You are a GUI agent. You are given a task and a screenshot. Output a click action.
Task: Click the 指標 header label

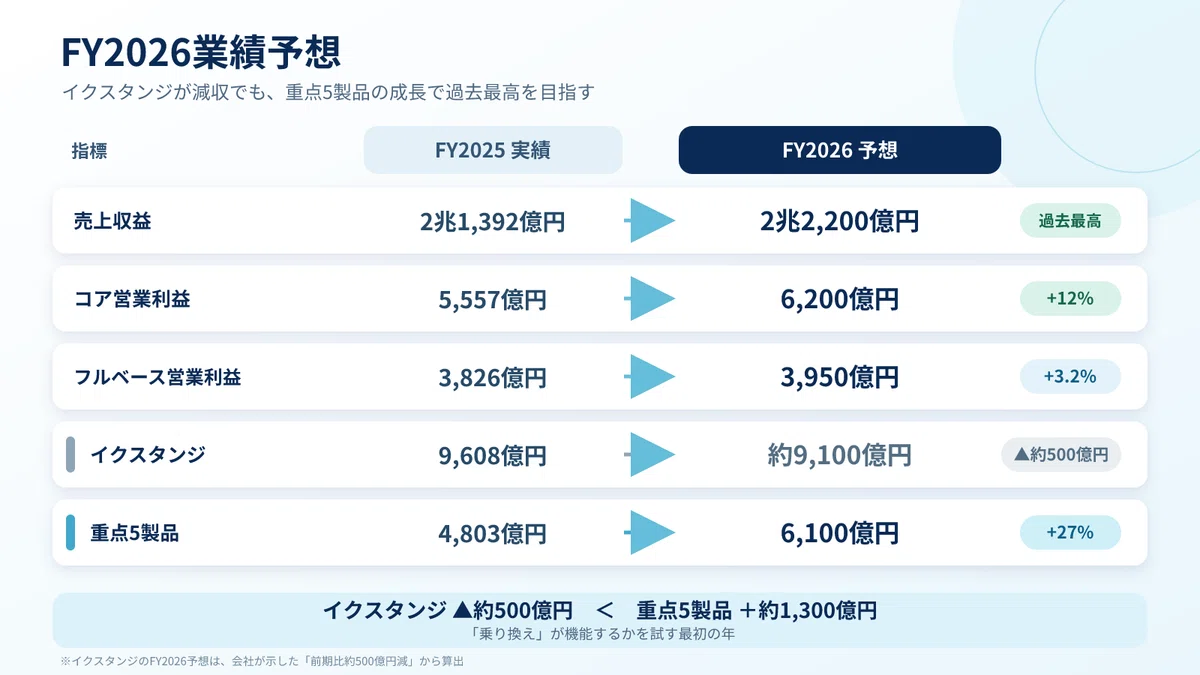[89, 151]
